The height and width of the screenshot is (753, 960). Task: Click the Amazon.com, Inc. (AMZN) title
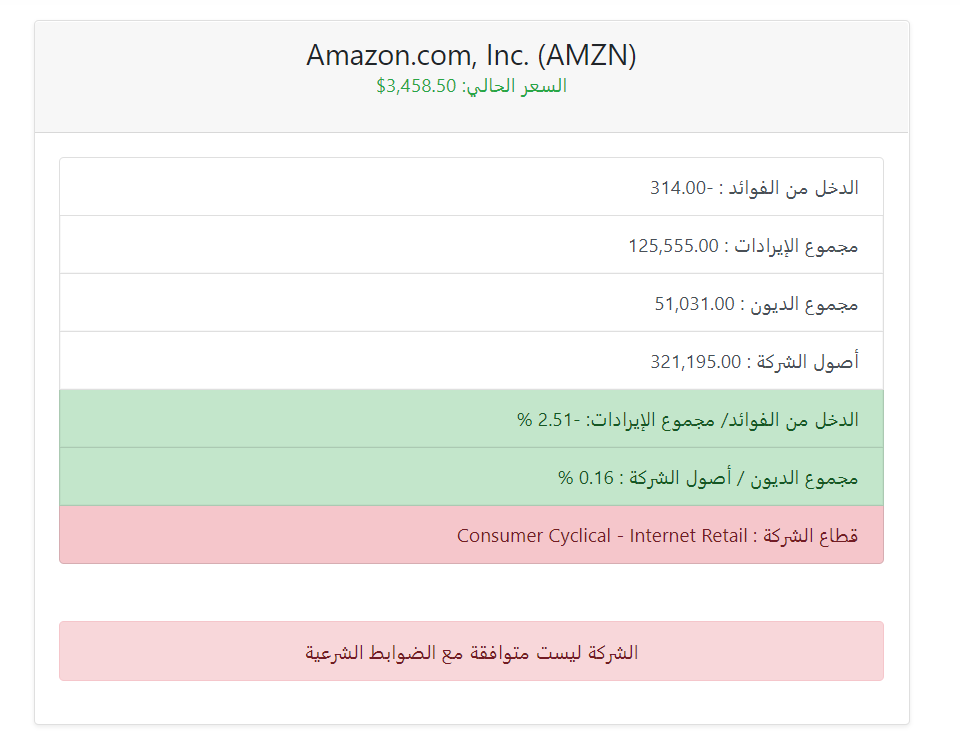(471, 55)
